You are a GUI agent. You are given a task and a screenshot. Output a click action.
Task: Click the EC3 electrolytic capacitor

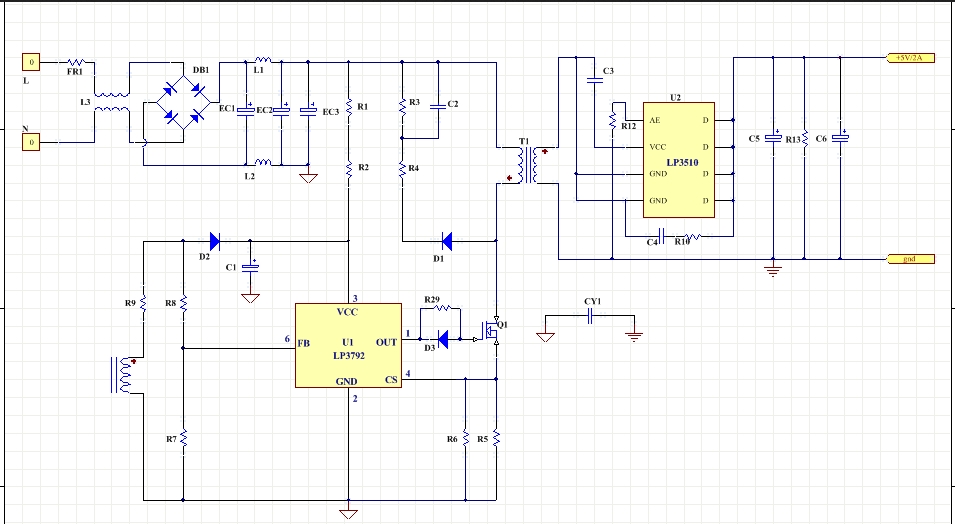pos(309,110)
